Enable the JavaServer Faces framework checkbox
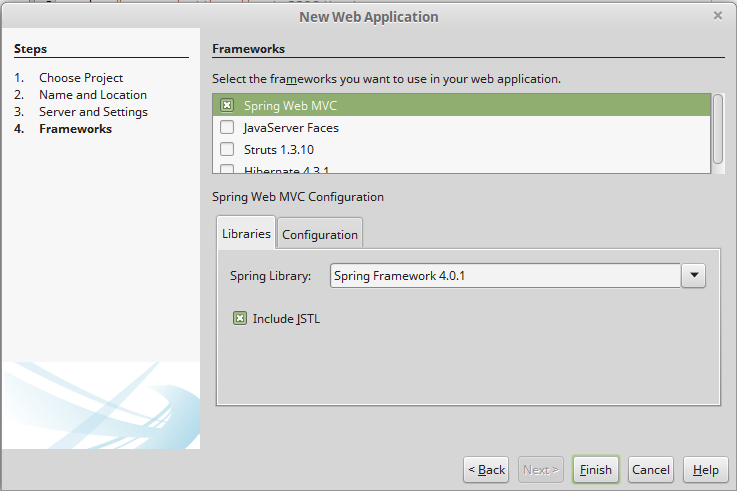 [227, 128]
